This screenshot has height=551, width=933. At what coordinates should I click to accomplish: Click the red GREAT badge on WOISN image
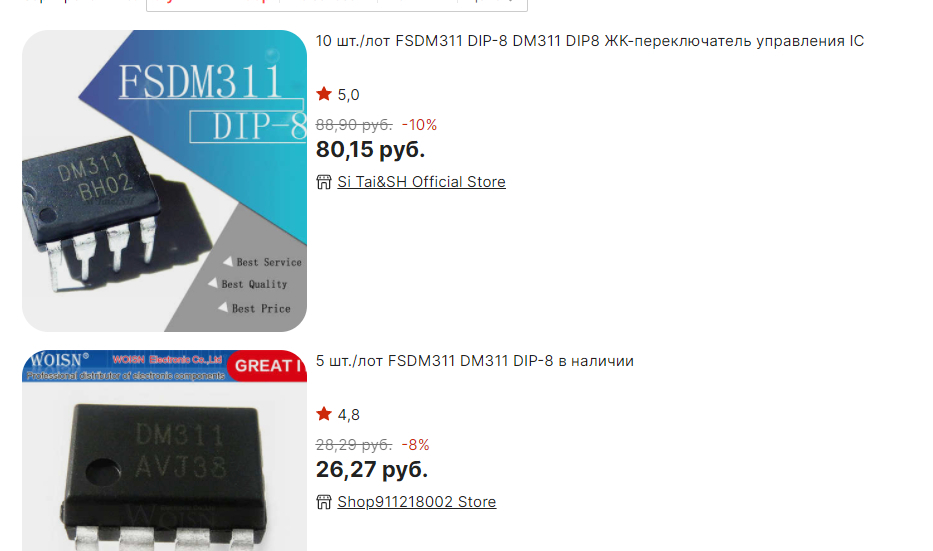coord(267,365)
